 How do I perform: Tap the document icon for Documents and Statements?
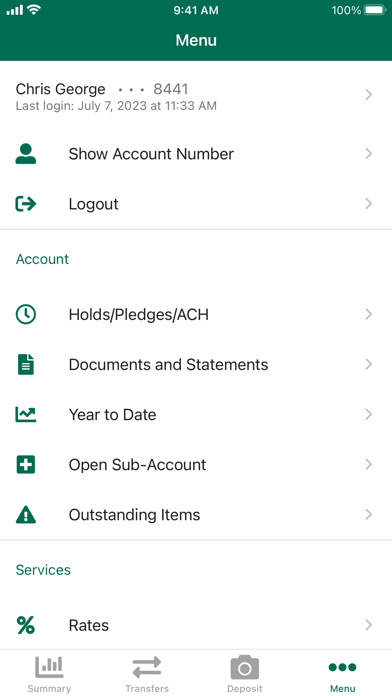coord(26,364)
